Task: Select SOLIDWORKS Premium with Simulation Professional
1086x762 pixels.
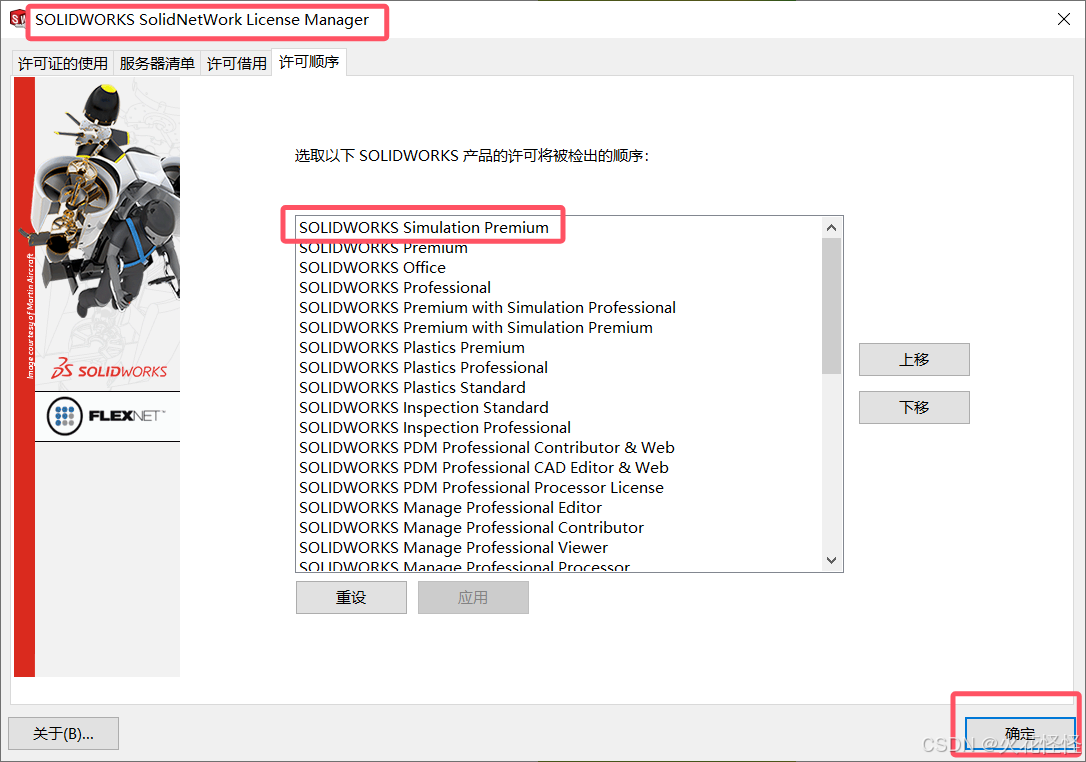Action: tap(558, 308)
